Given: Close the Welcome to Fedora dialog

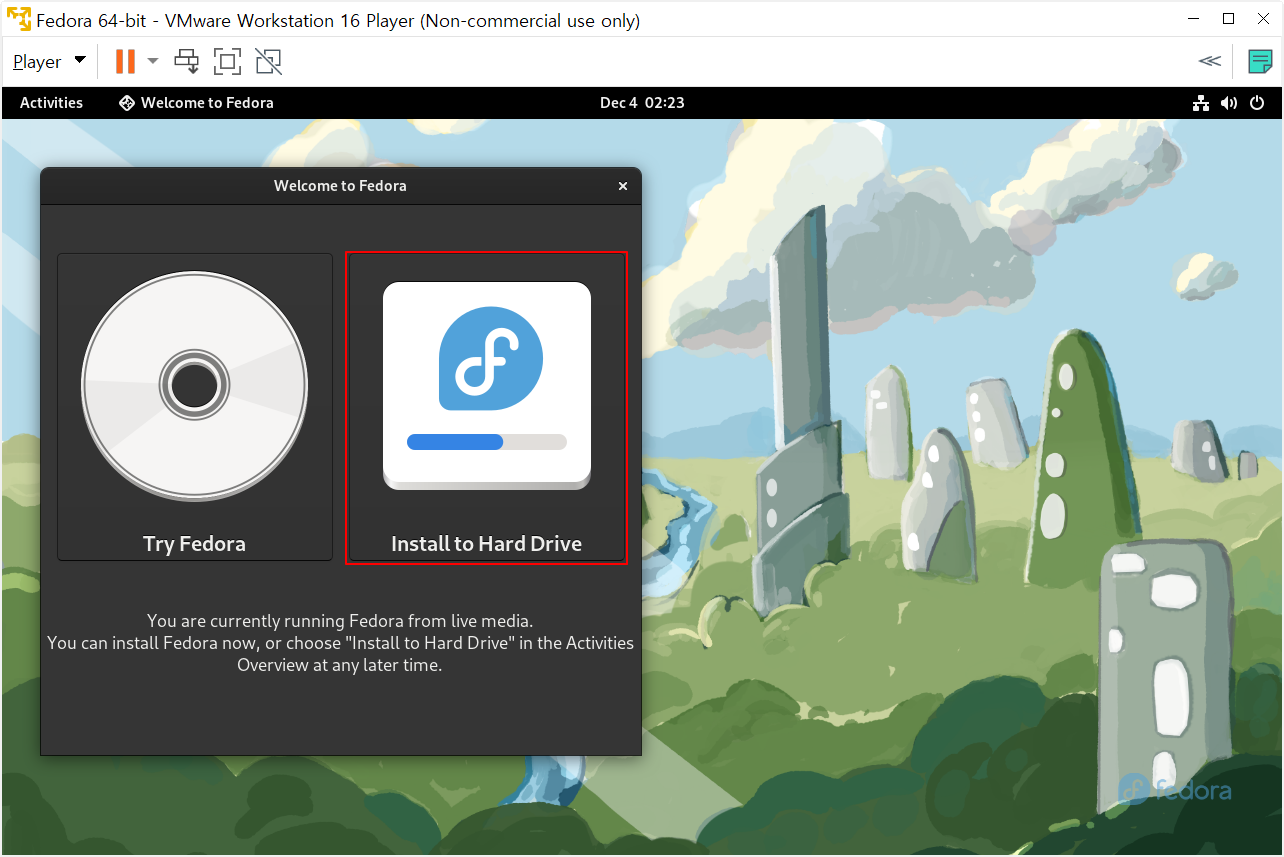Looking at the screenshot, I should click(623, 186).
